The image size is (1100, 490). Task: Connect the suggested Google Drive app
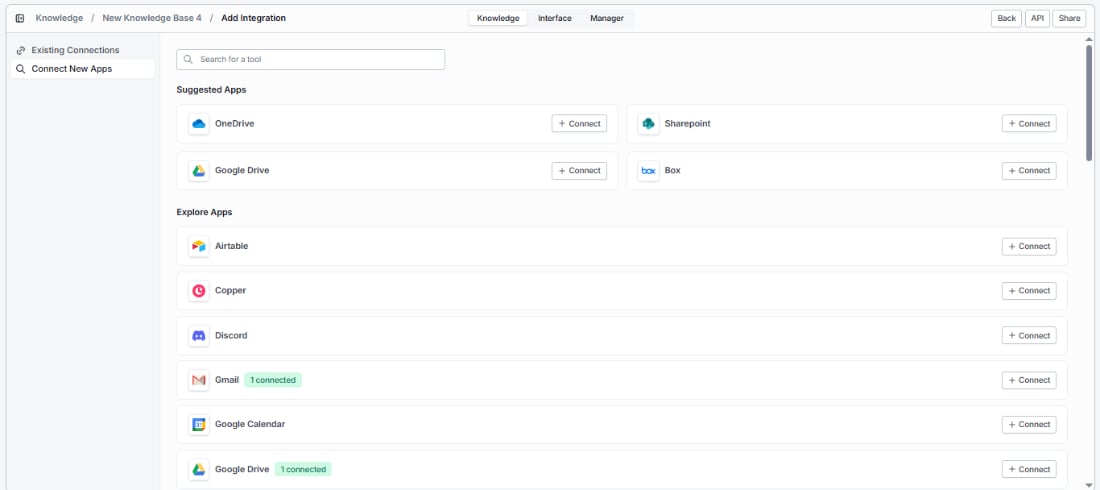coord(579,171)
